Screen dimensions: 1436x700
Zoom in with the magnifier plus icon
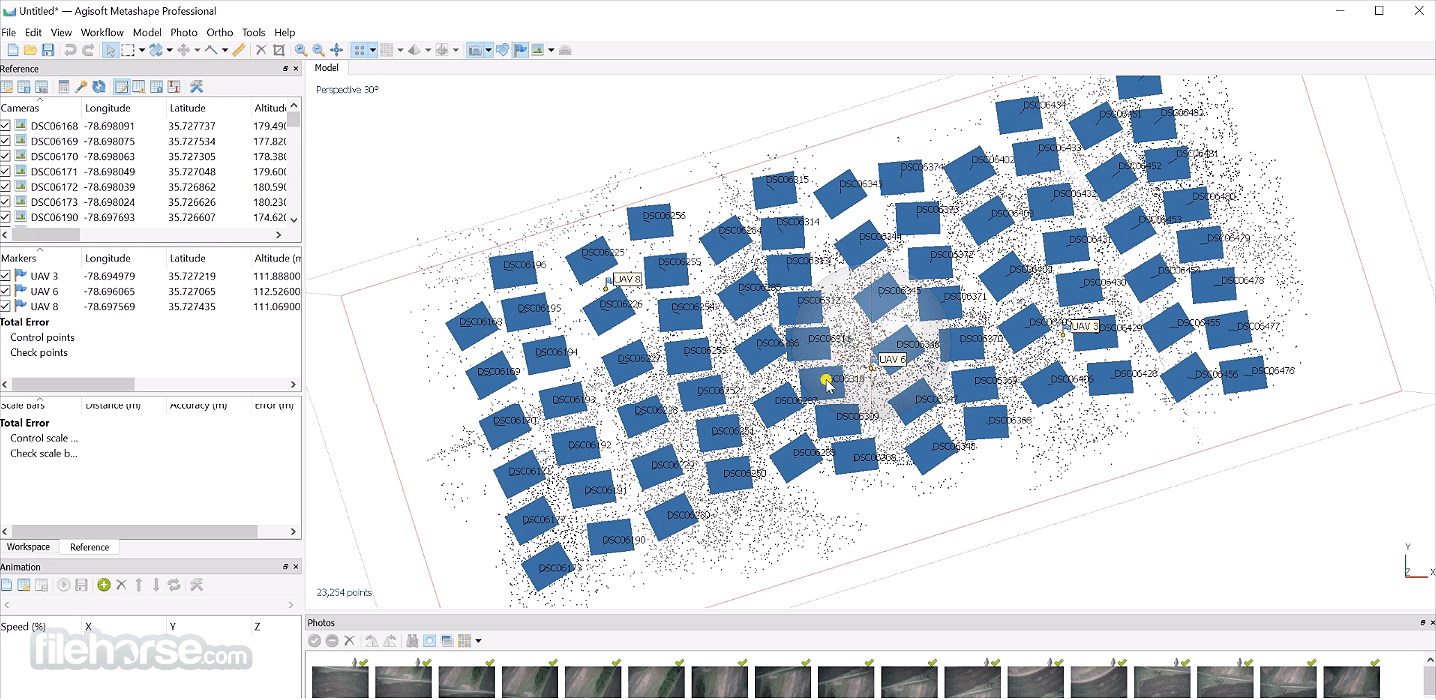[301, 50]
